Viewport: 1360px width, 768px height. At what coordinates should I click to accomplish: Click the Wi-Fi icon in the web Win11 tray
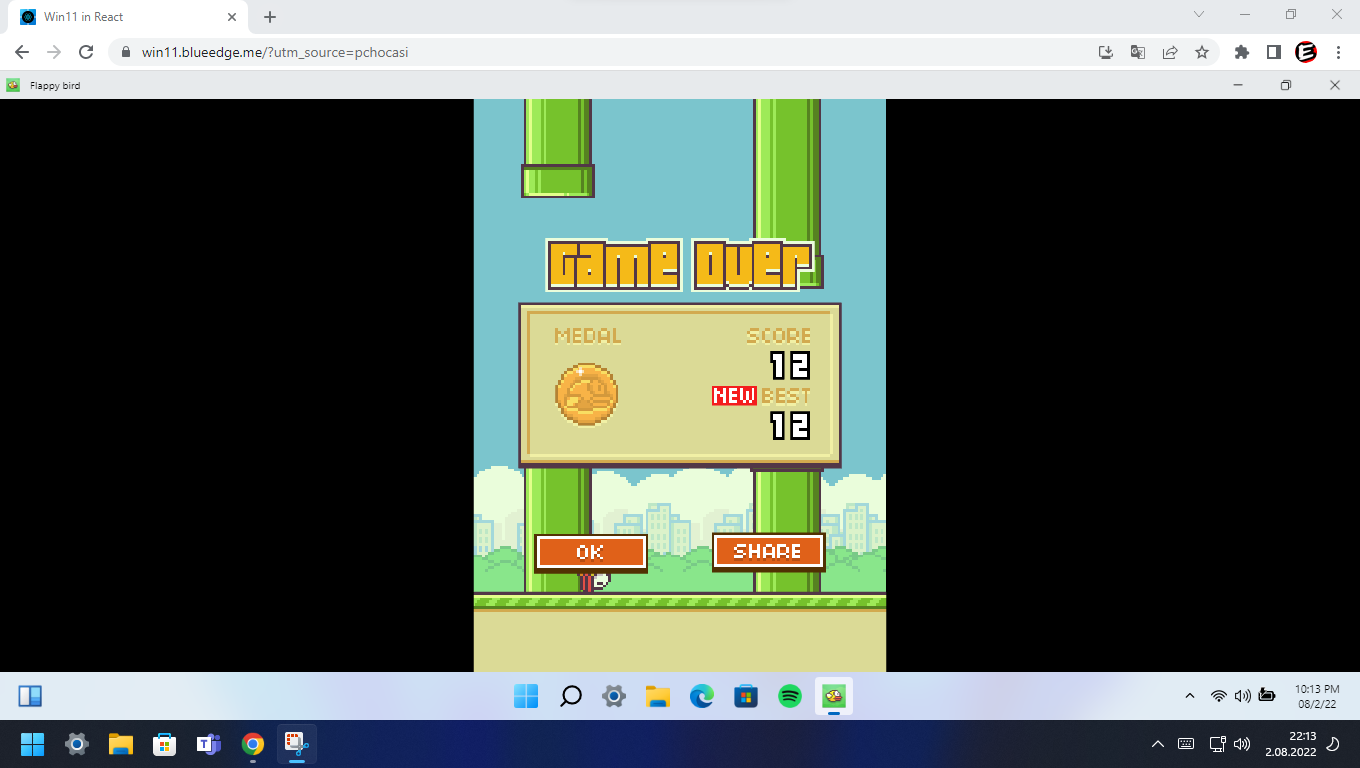click(1218, 696)
